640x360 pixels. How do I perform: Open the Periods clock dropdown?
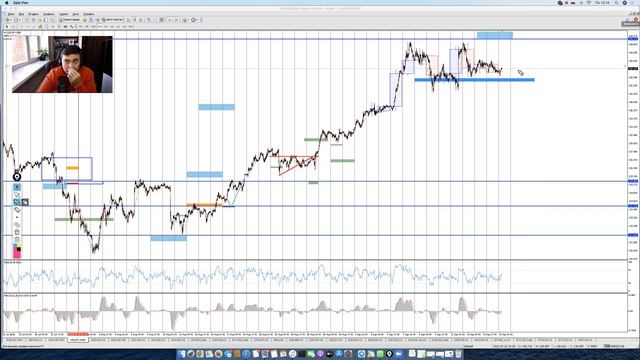tap(194, 20)
